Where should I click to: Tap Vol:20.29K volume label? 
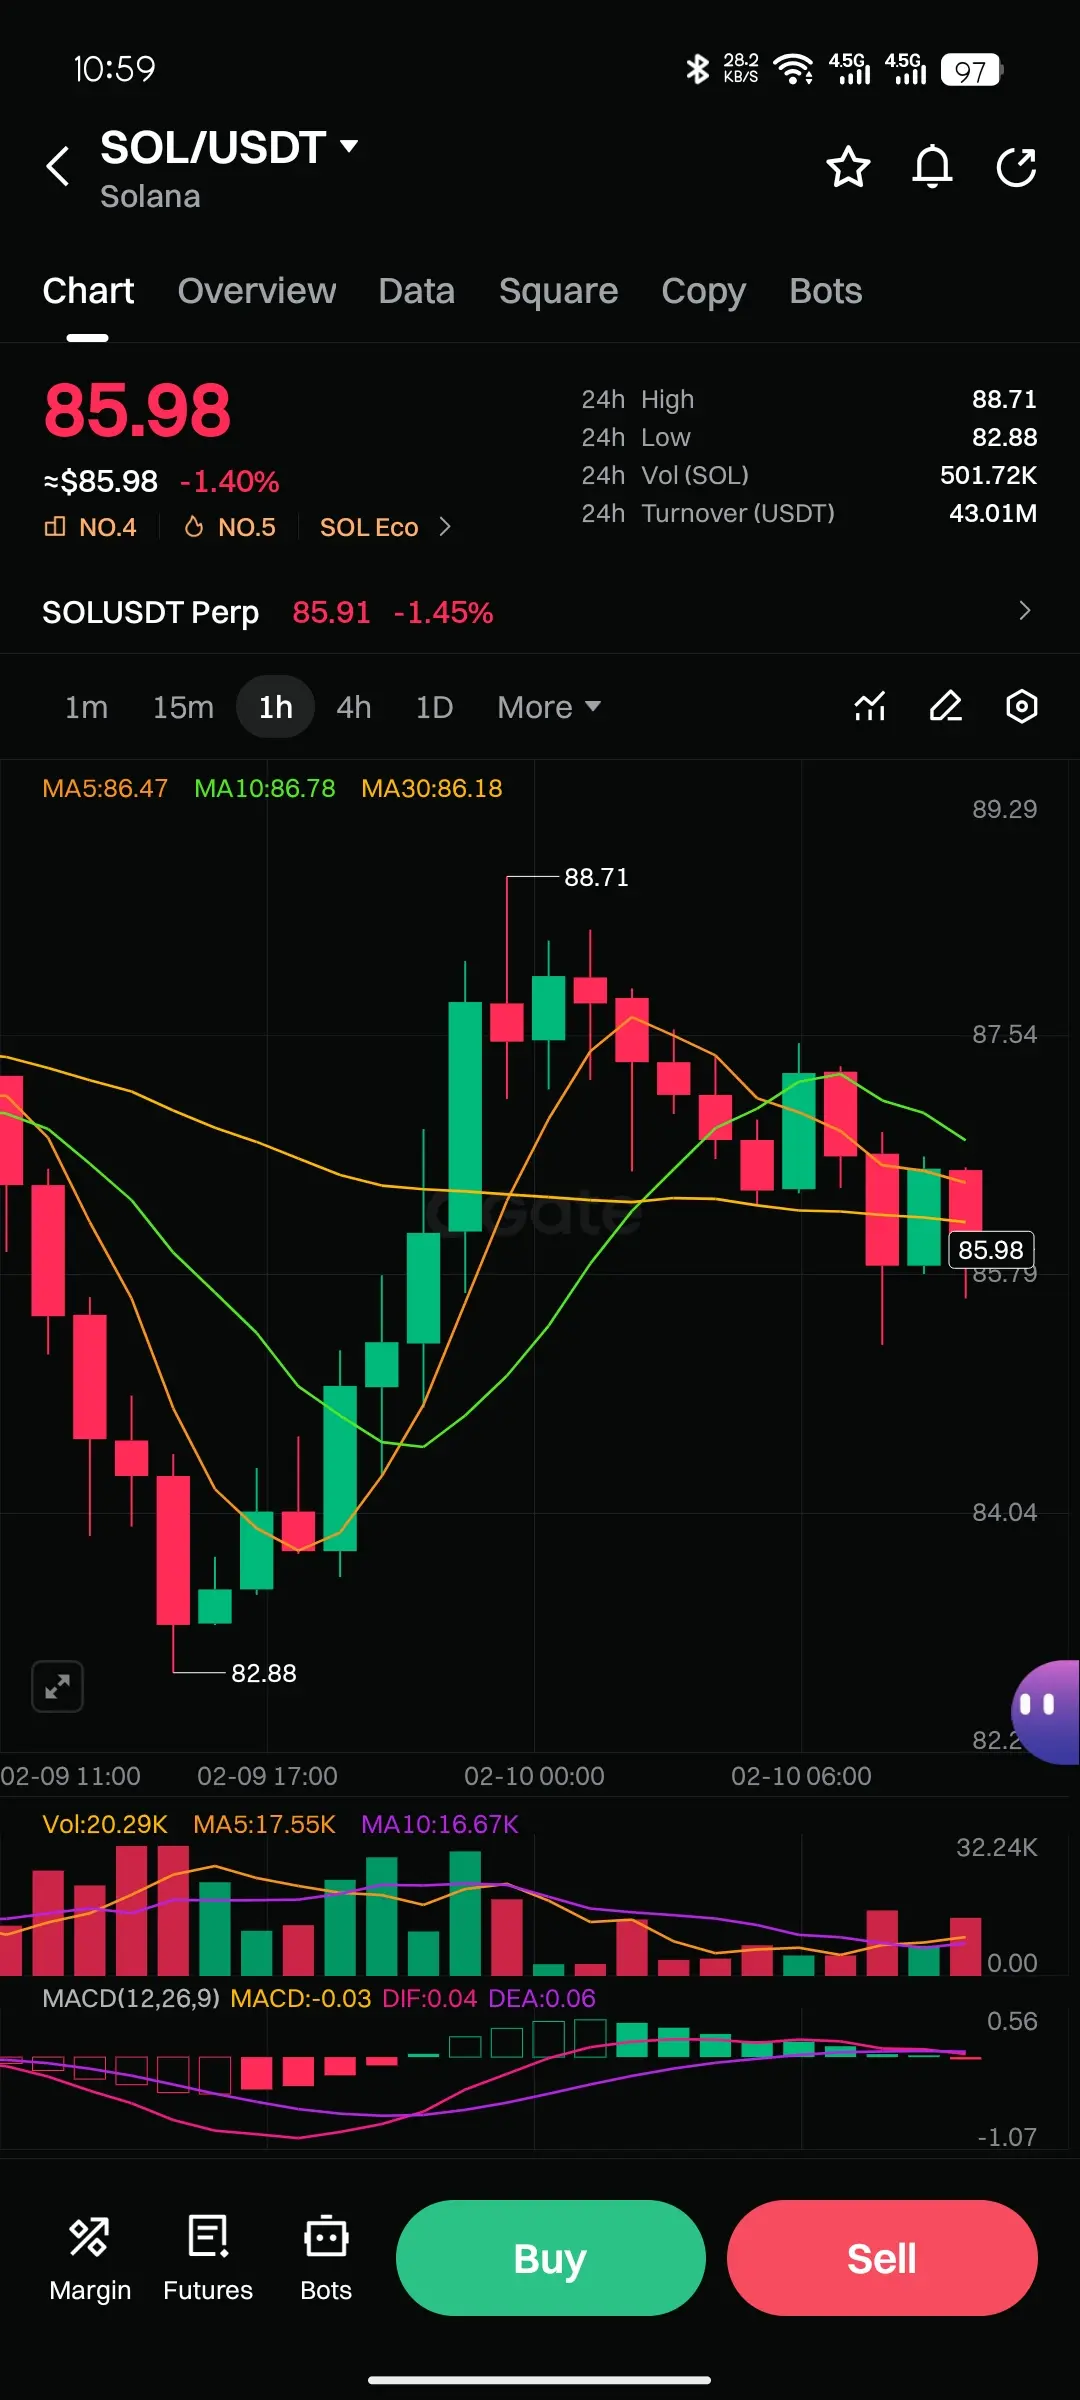(105, 1824)
